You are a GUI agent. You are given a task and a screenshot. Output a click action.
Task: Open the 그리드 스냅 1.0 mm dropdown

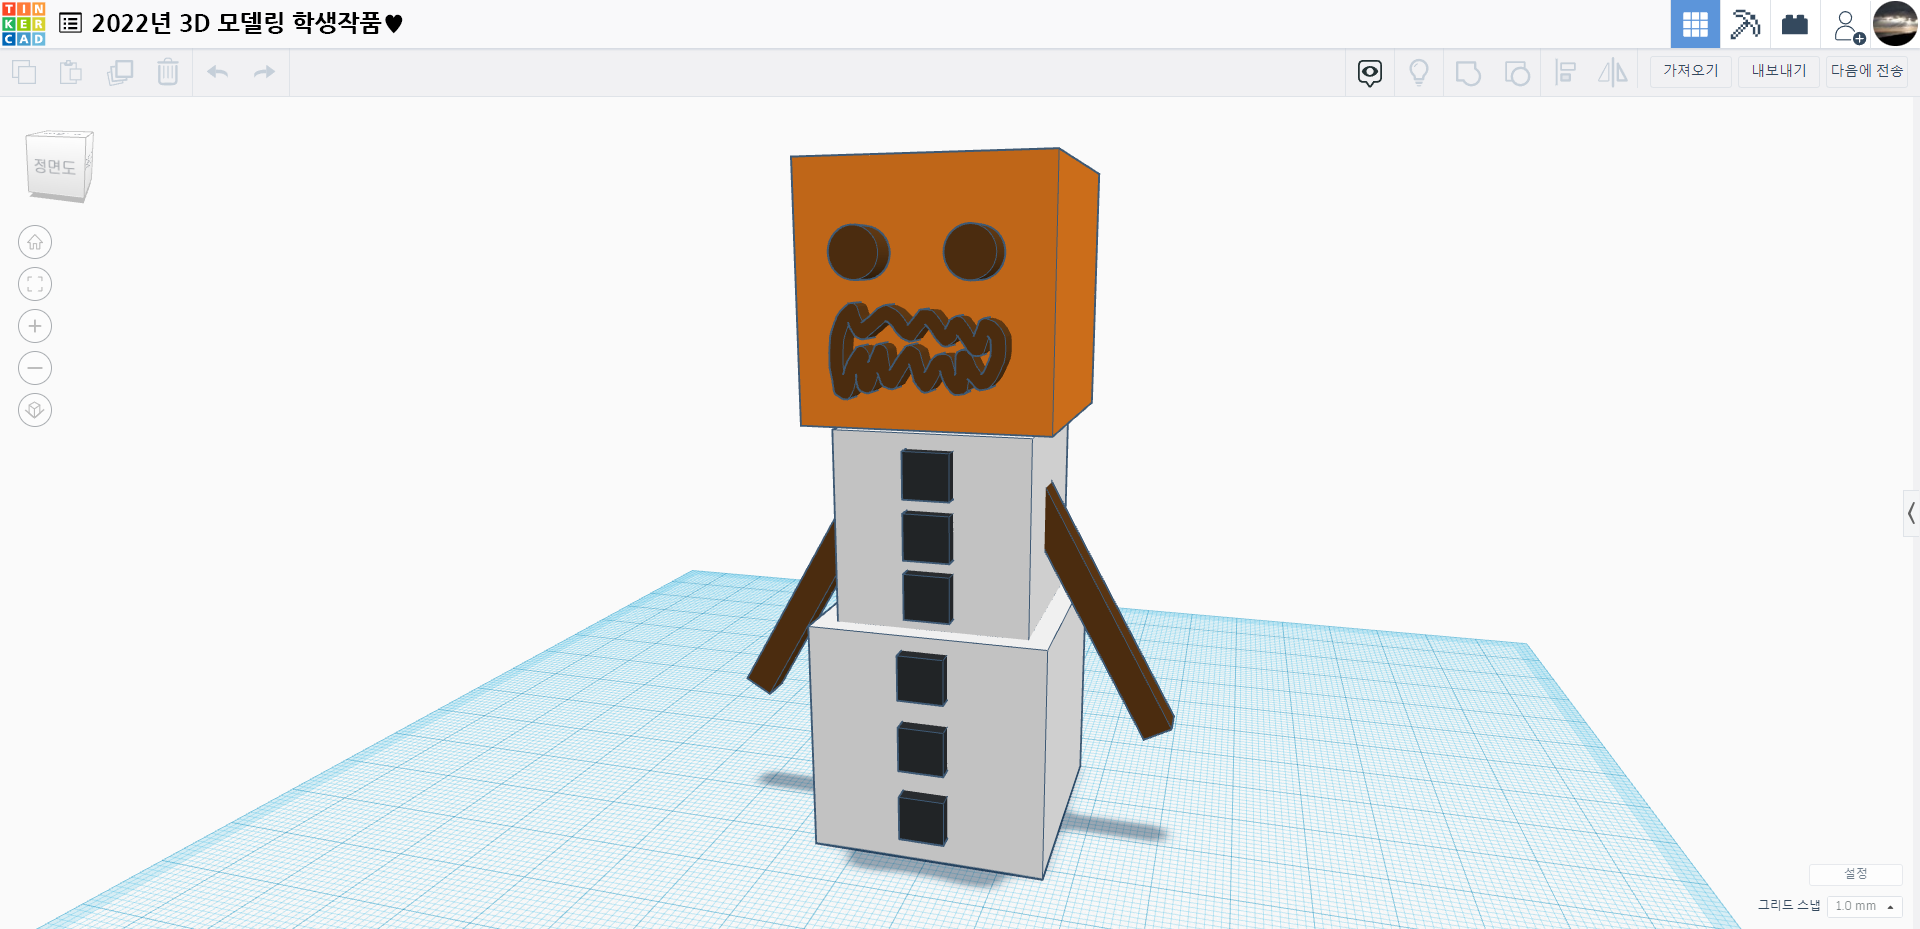coord(1865,906)
